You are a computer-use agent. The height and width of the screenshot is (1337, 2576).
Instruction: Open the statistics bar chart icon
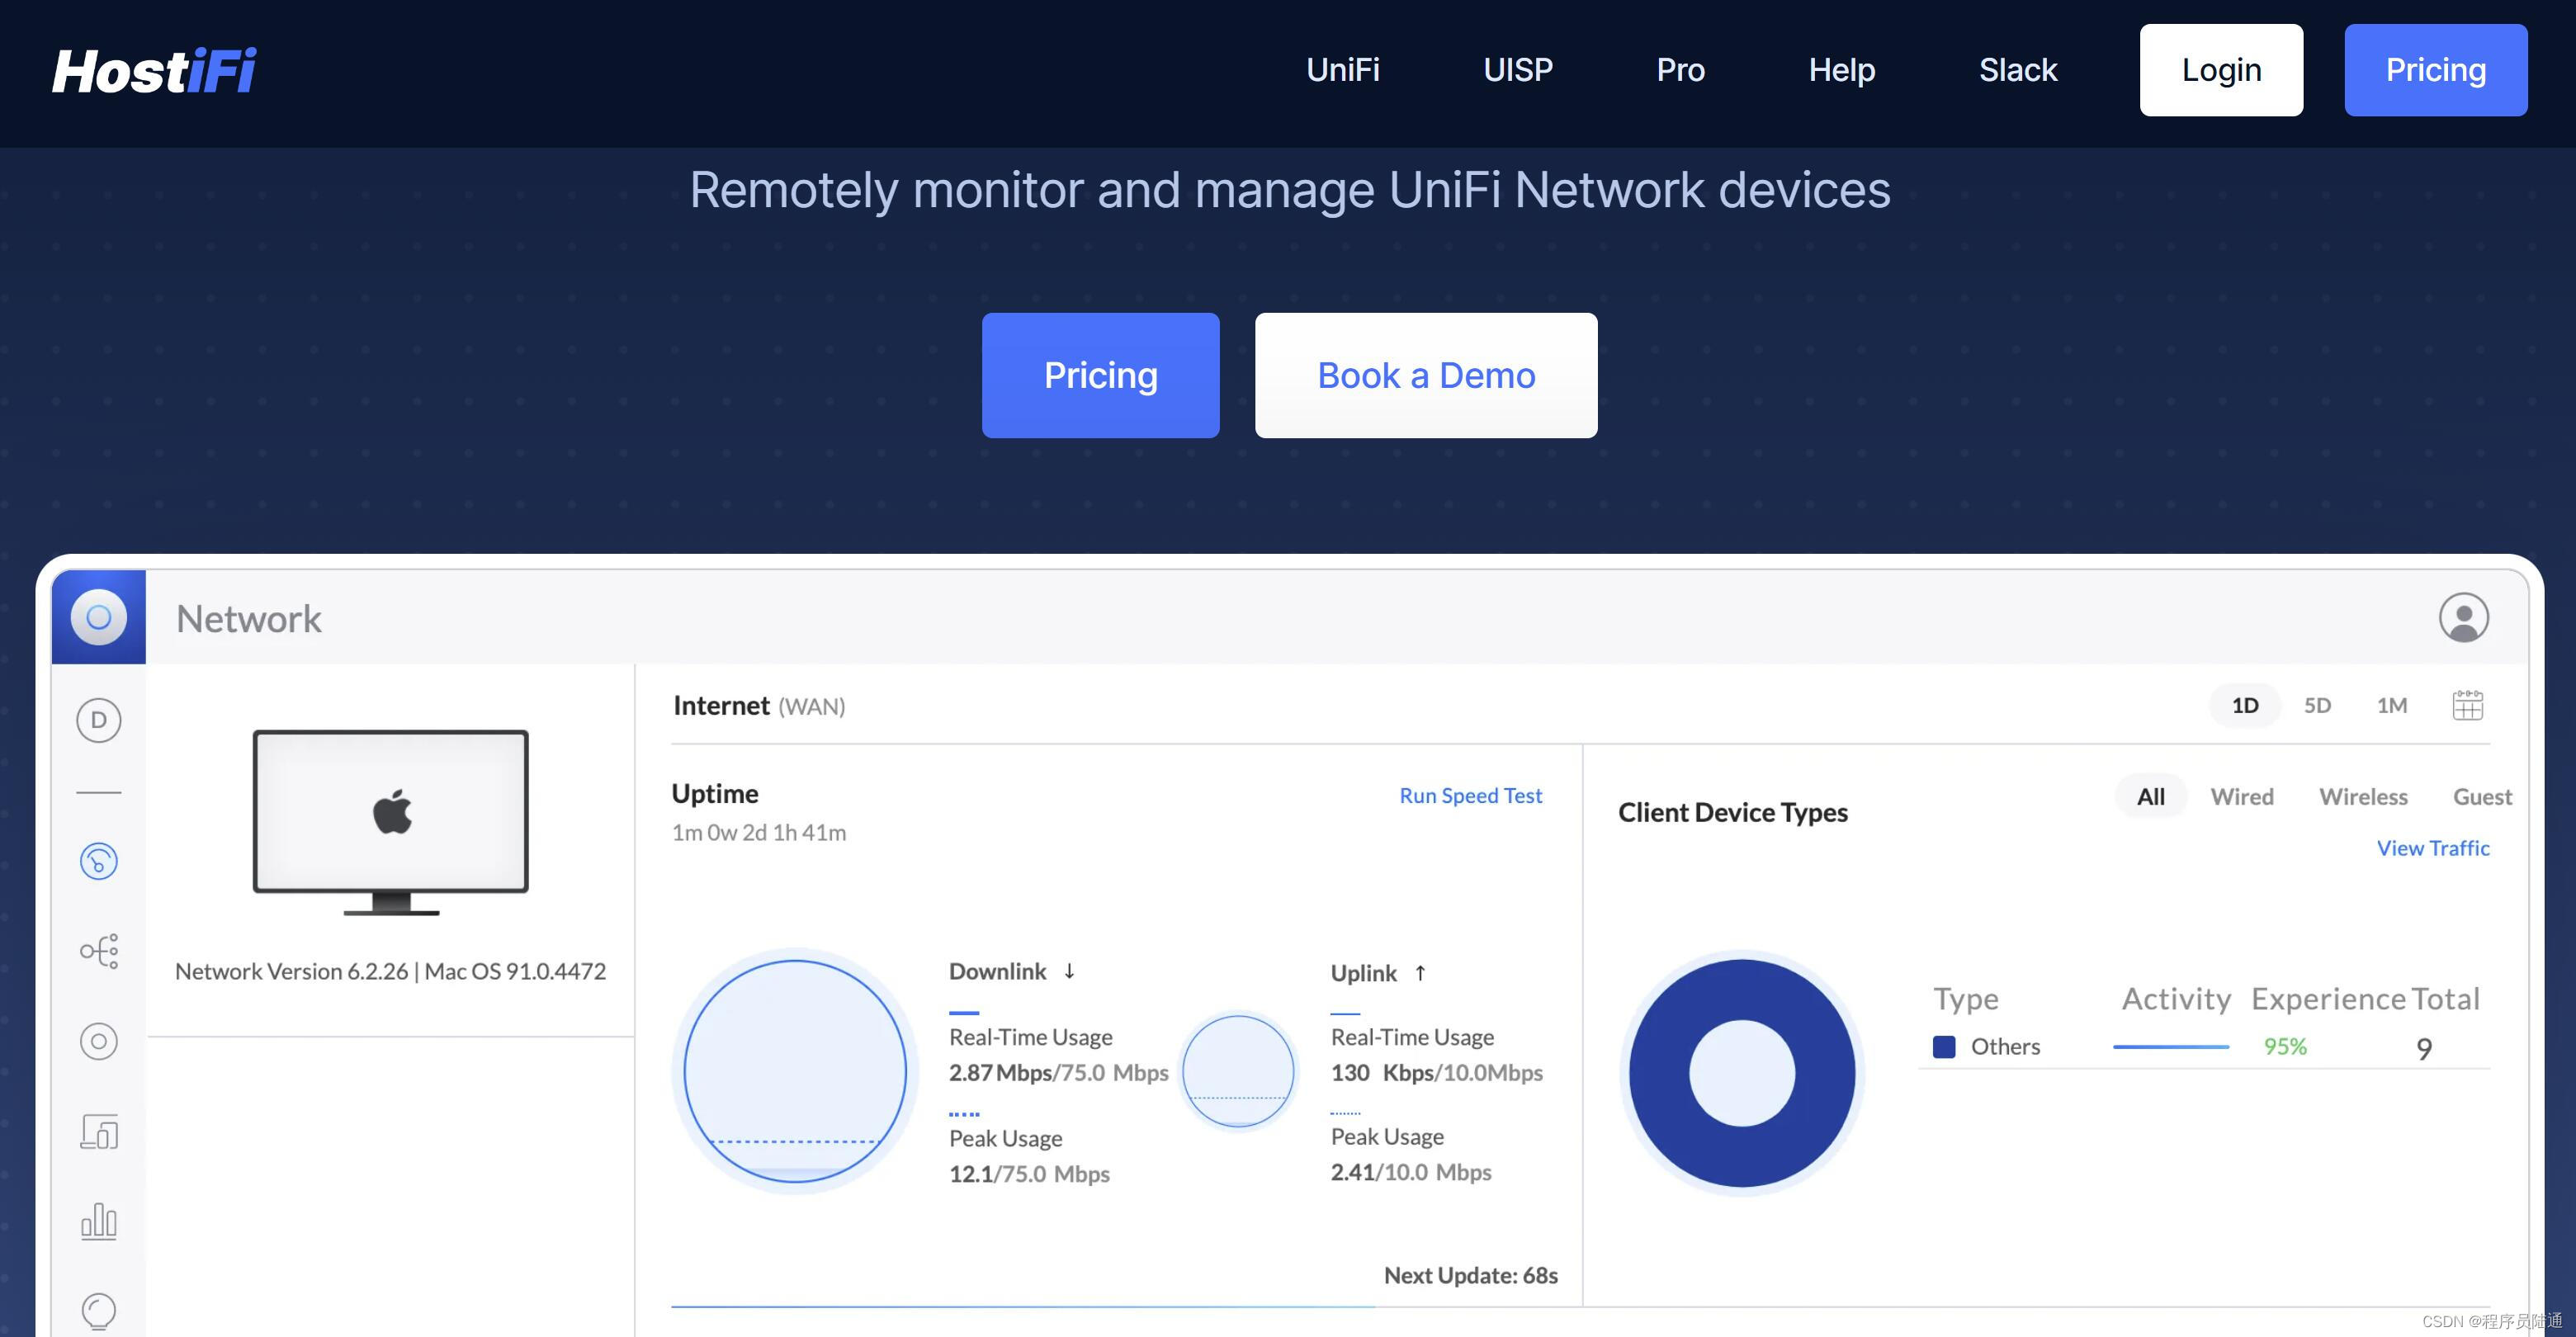[x=98, y=1220]
